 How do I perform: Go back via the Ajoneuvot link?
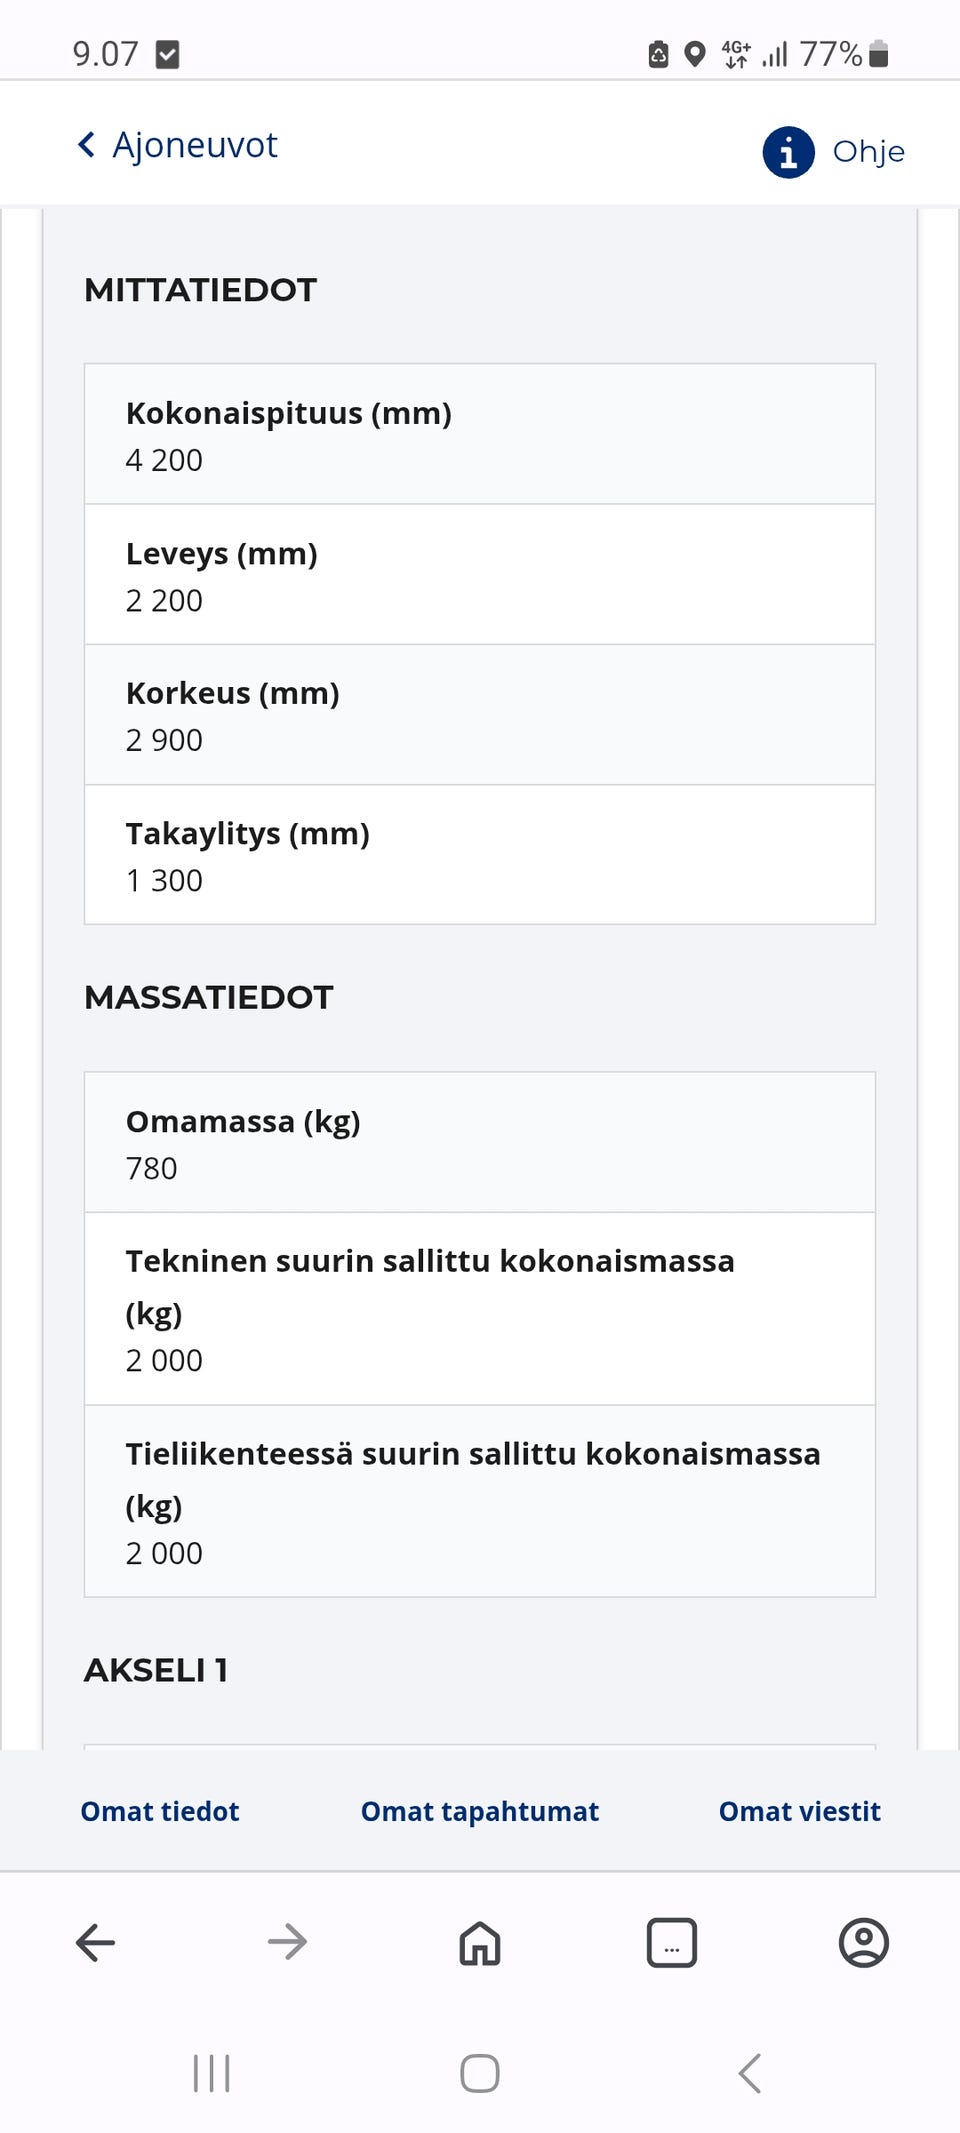(195, 145)
